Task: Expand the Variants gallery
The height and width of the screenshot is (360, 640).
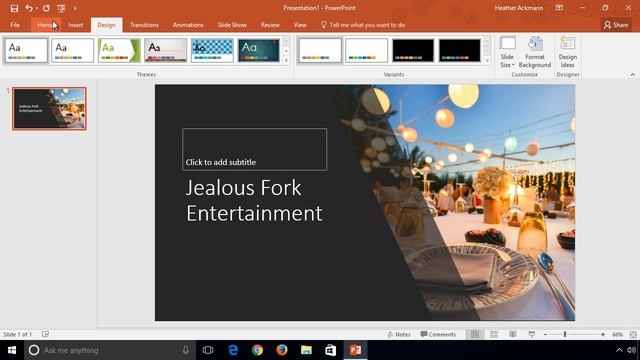Action: point(487,61)
